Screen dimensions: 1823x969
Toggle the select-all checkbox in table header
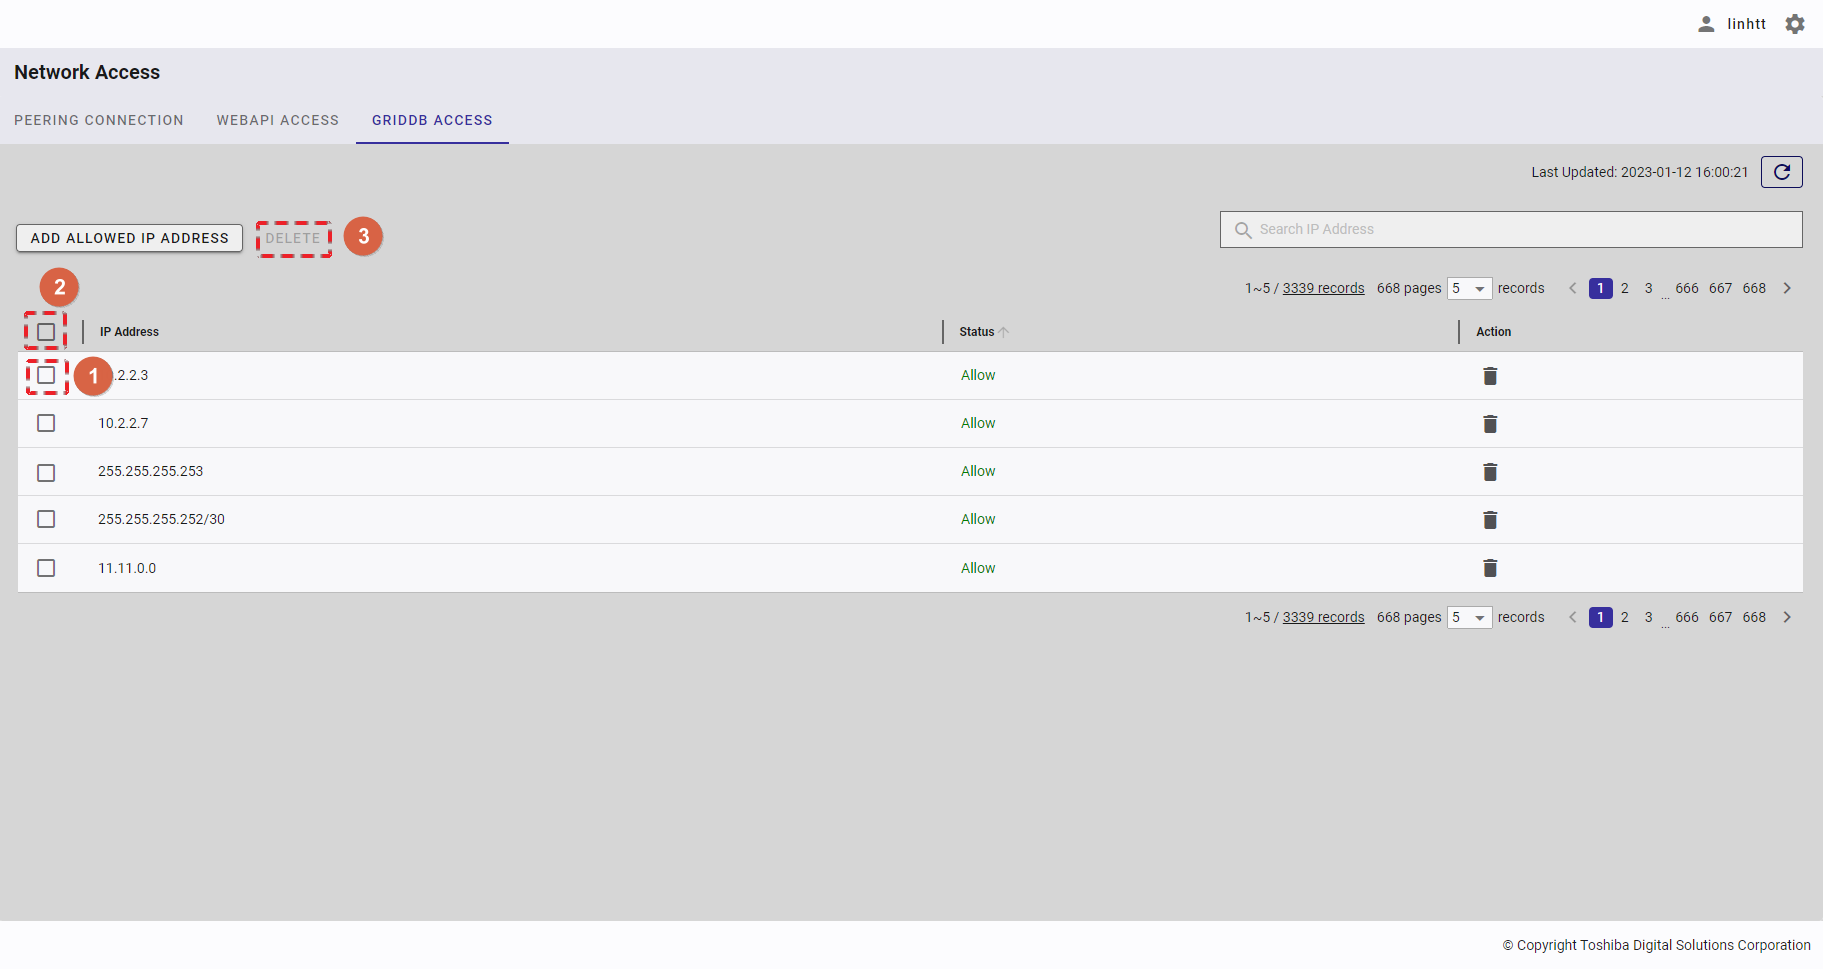(x=46, y=332)
